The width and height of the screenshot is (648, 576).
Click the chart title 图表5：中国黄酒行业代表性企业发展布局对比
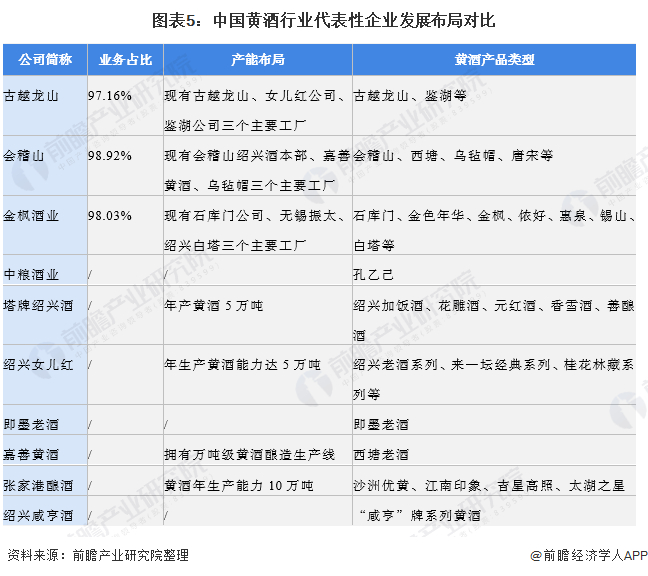point(324,20)
